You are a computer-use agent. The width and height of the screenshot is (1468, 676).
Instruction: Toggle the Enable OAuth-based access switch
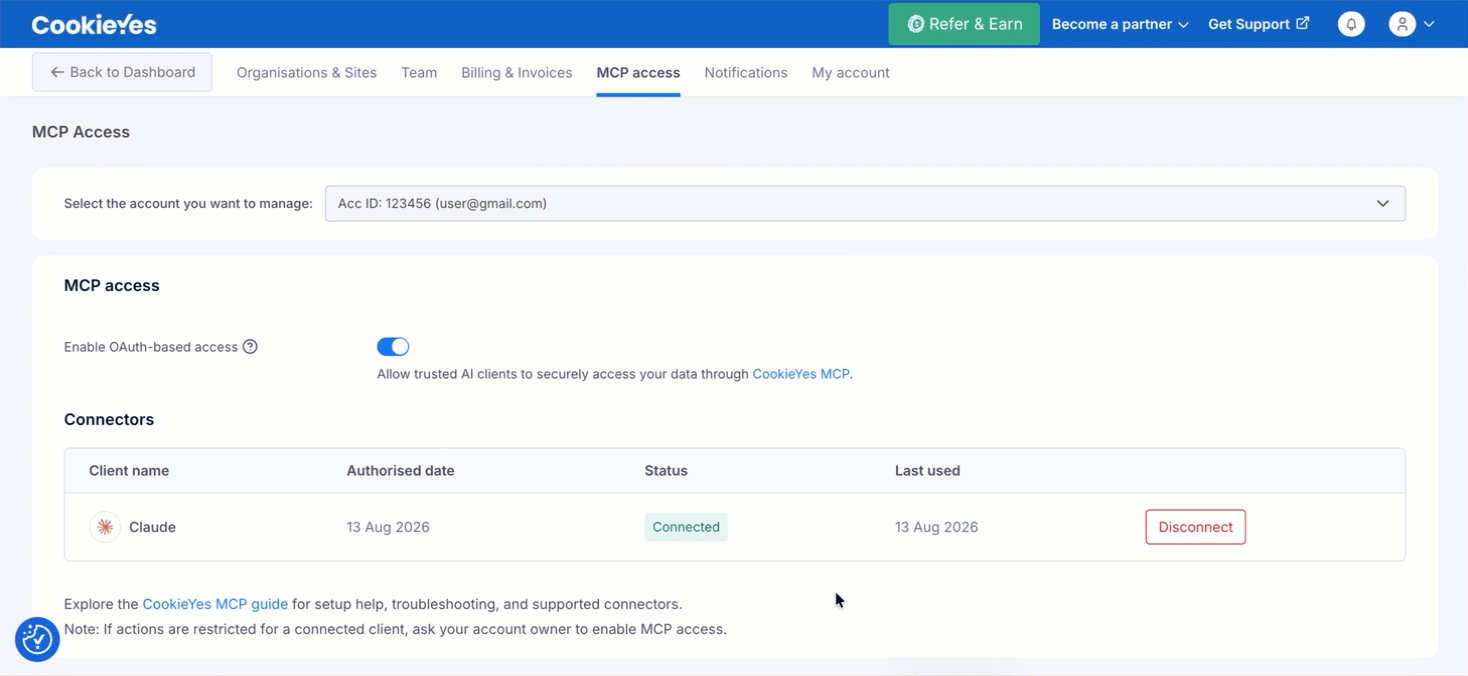pyautogui.click(x=393, y=347)
